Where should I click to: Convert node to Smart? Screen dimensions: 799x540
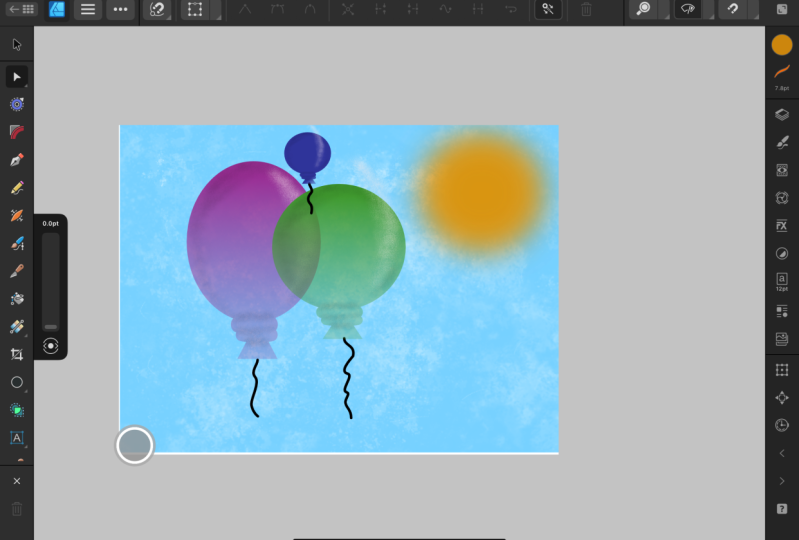coord(310,9)
